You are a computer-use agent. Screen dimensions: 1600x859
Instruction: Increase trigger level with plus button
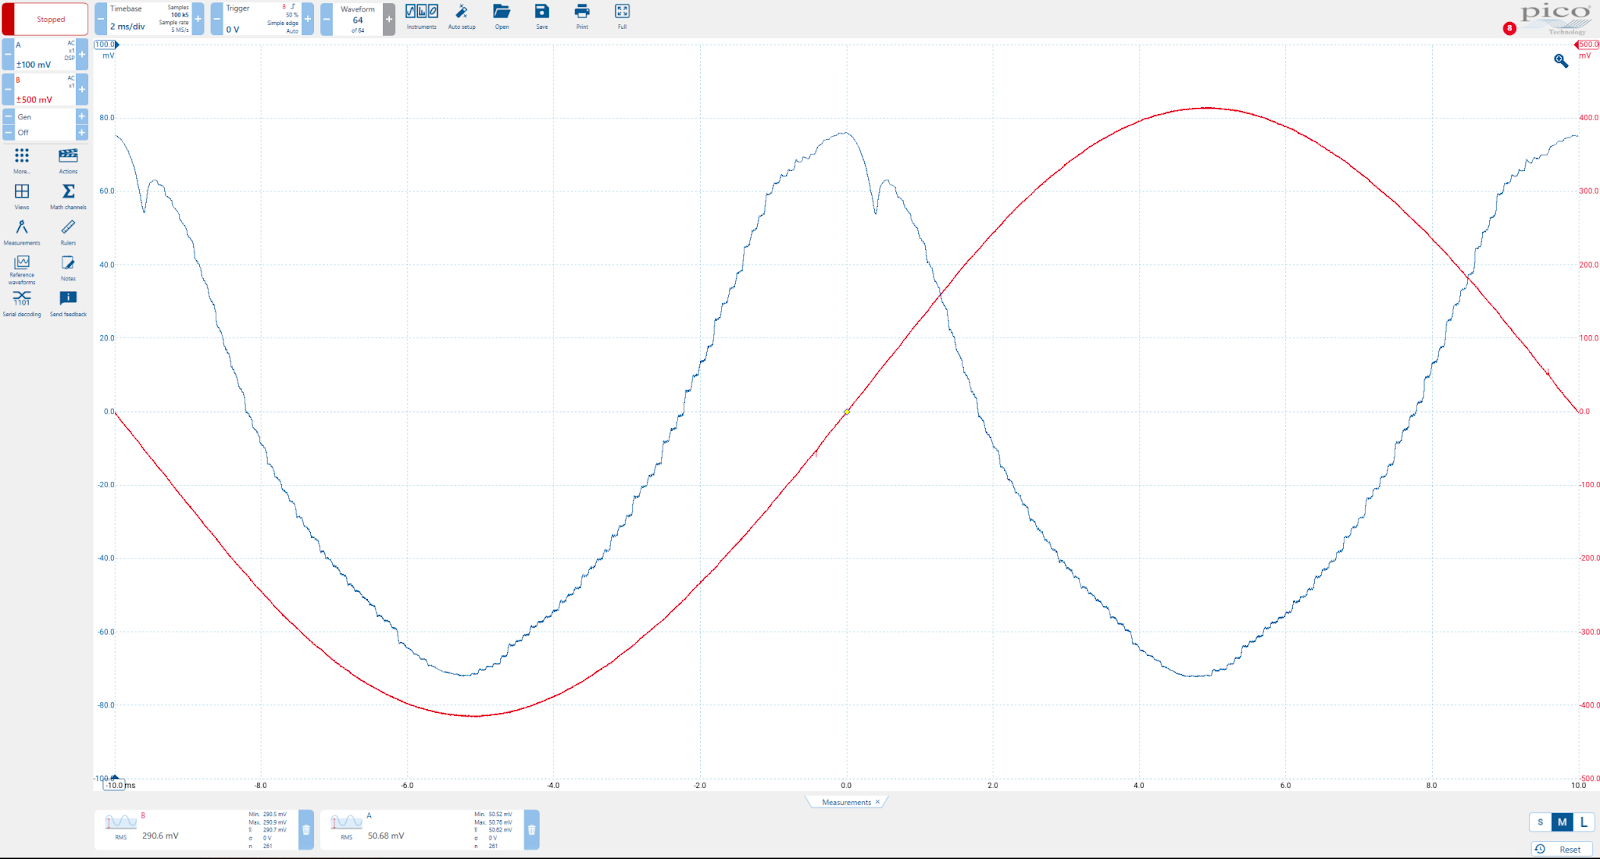(307, 19)
